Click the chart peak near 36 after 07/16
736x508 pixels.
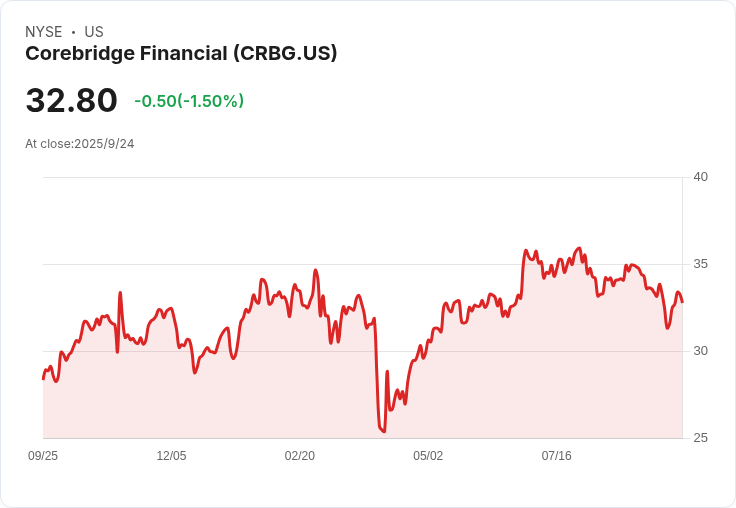click(x=580, y=248)
